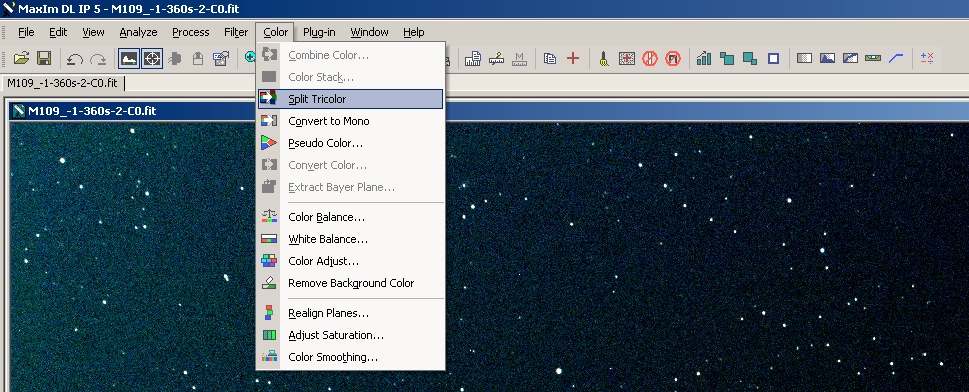Choose Pseudo Color...

click(350, 143)
